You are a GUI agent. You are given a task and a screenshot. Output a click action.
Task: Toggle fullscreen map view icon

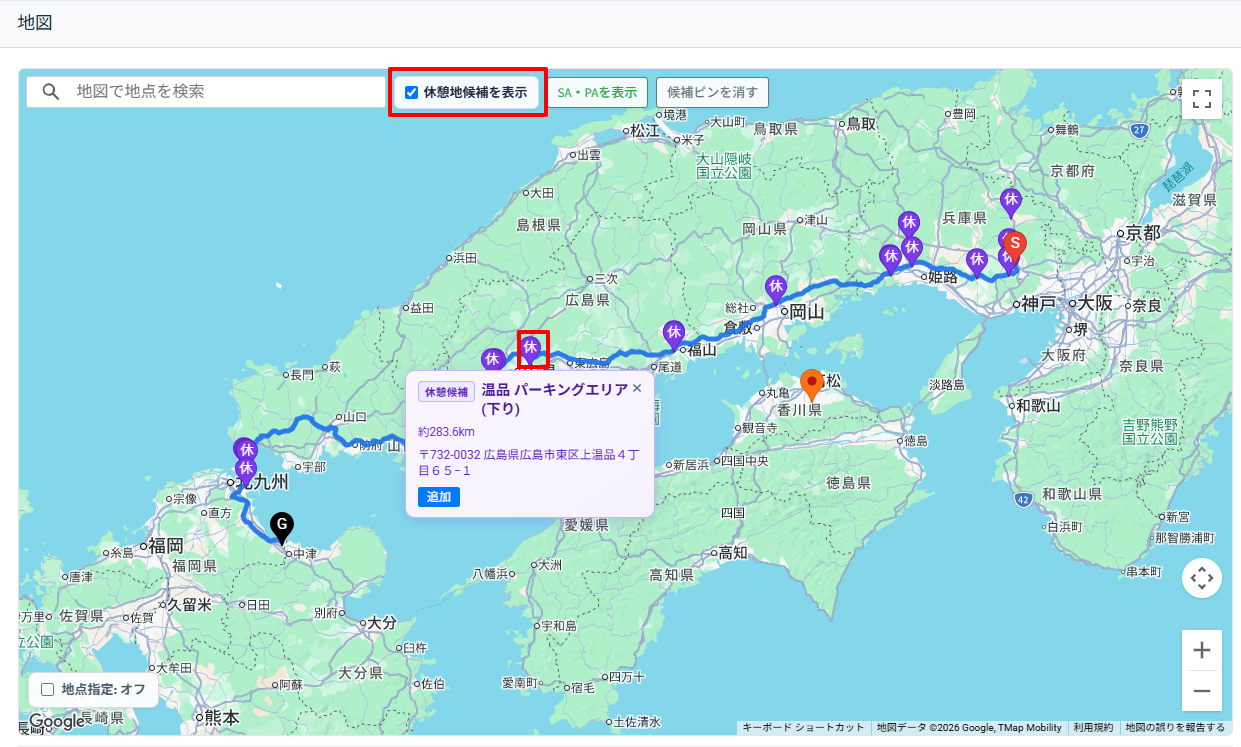click(x=1202, y=99)
